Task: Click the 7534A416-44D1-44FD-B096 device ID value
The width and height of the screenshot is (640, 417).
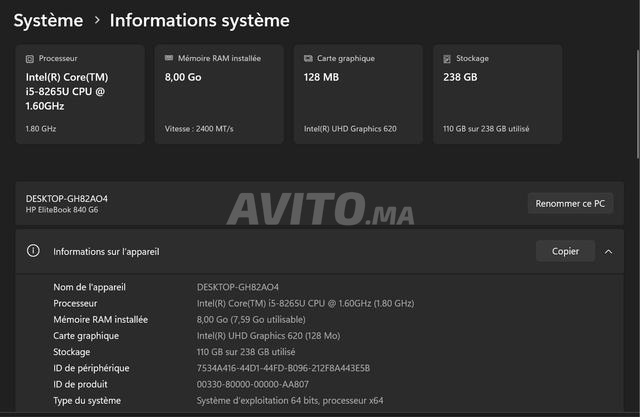Action: (x=283, y=368)
